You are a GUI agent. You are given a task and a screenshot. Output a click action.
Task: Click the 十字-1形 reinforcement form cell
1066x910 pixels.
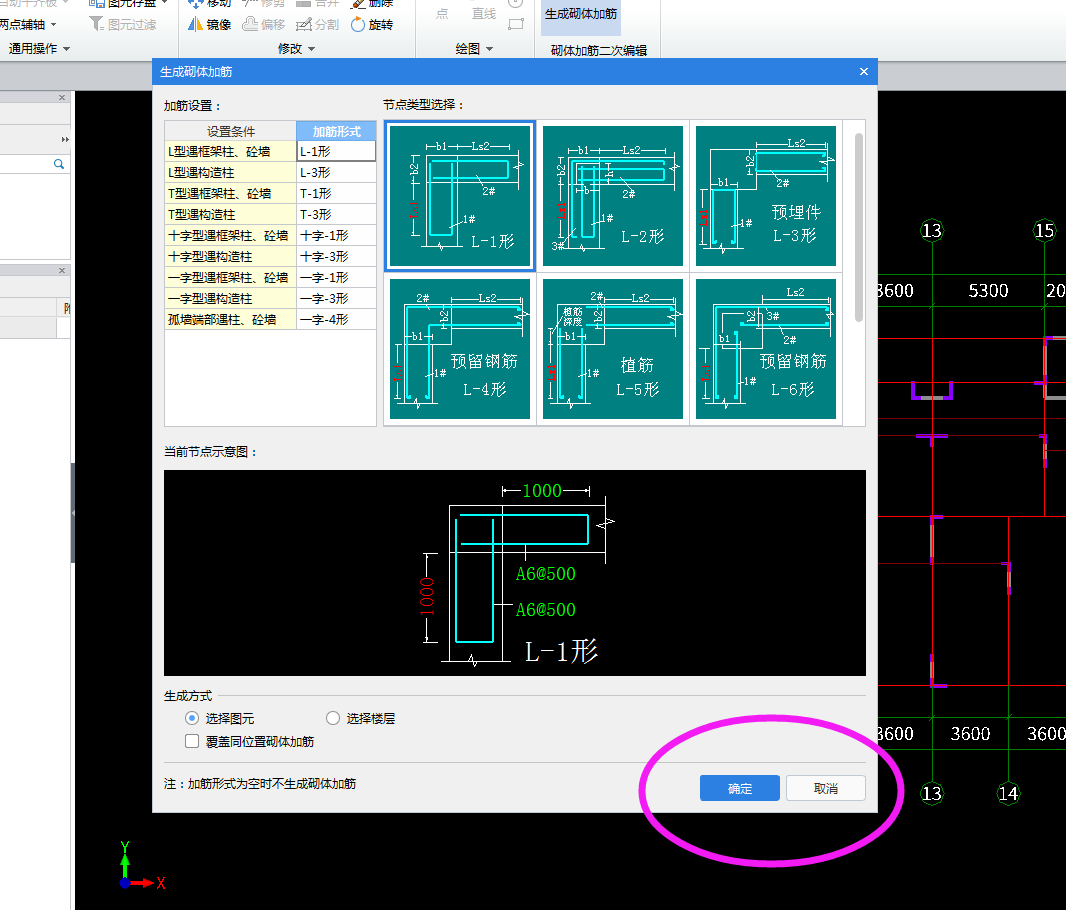point(336,236)
